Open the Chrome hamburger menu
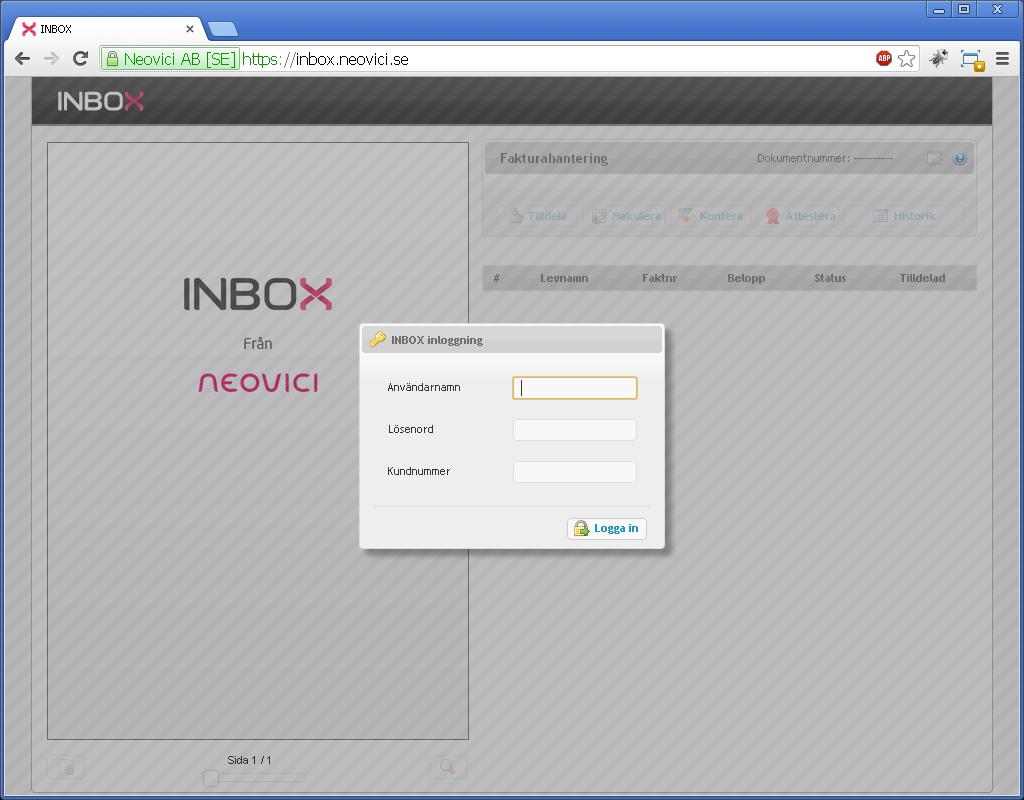1024x800 pixels. pyautogui.click(x=1002, y=59)
